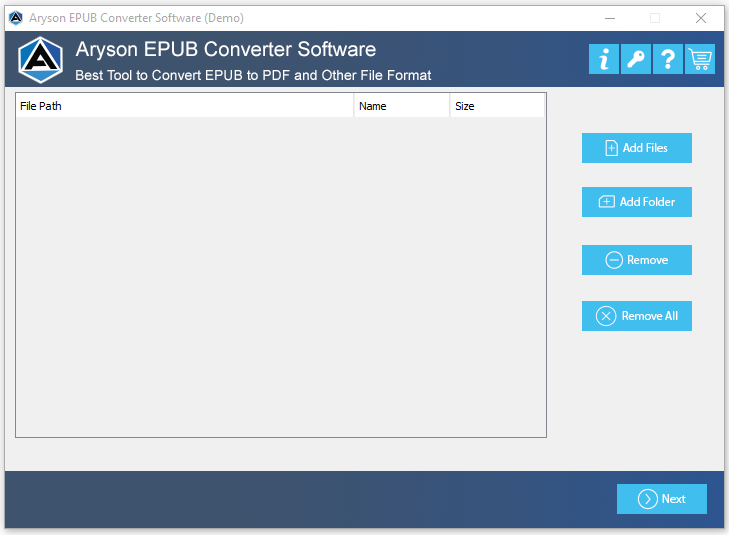
Task: Minimize the Aryson EPUB Converter window
Action: [x=610, y=18]
